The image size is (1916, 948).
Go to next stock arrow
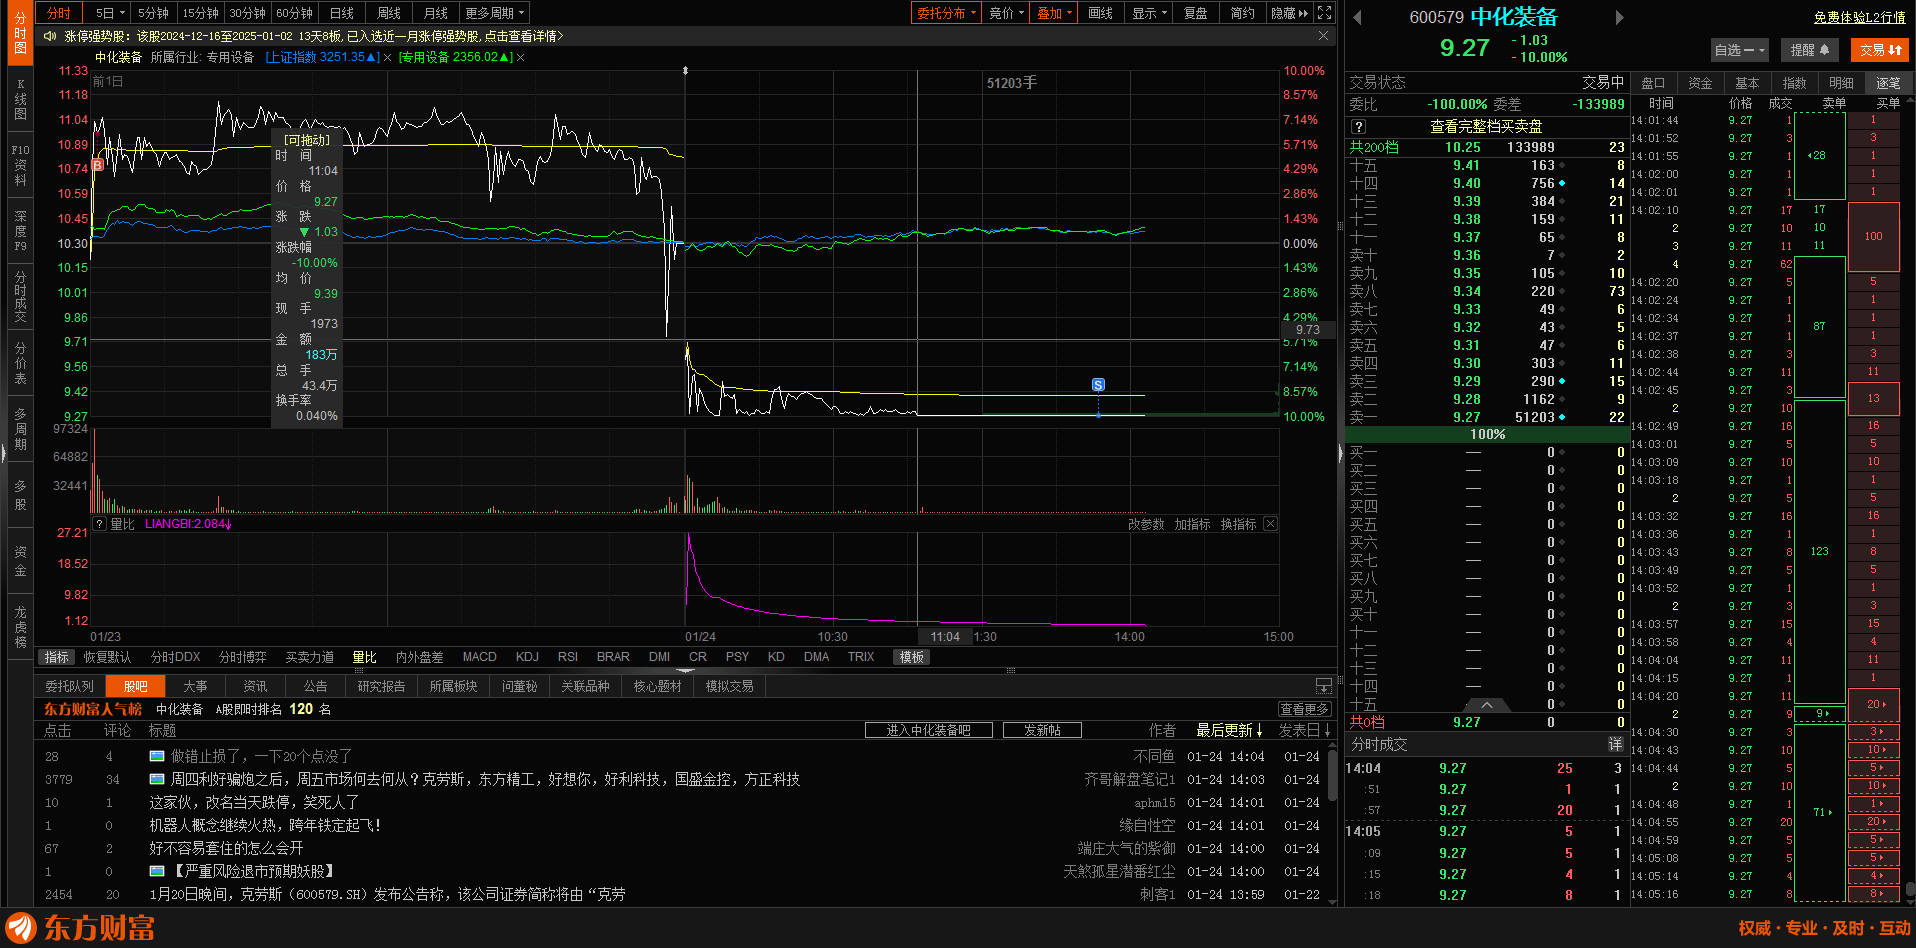click(x=1620, y=17)
